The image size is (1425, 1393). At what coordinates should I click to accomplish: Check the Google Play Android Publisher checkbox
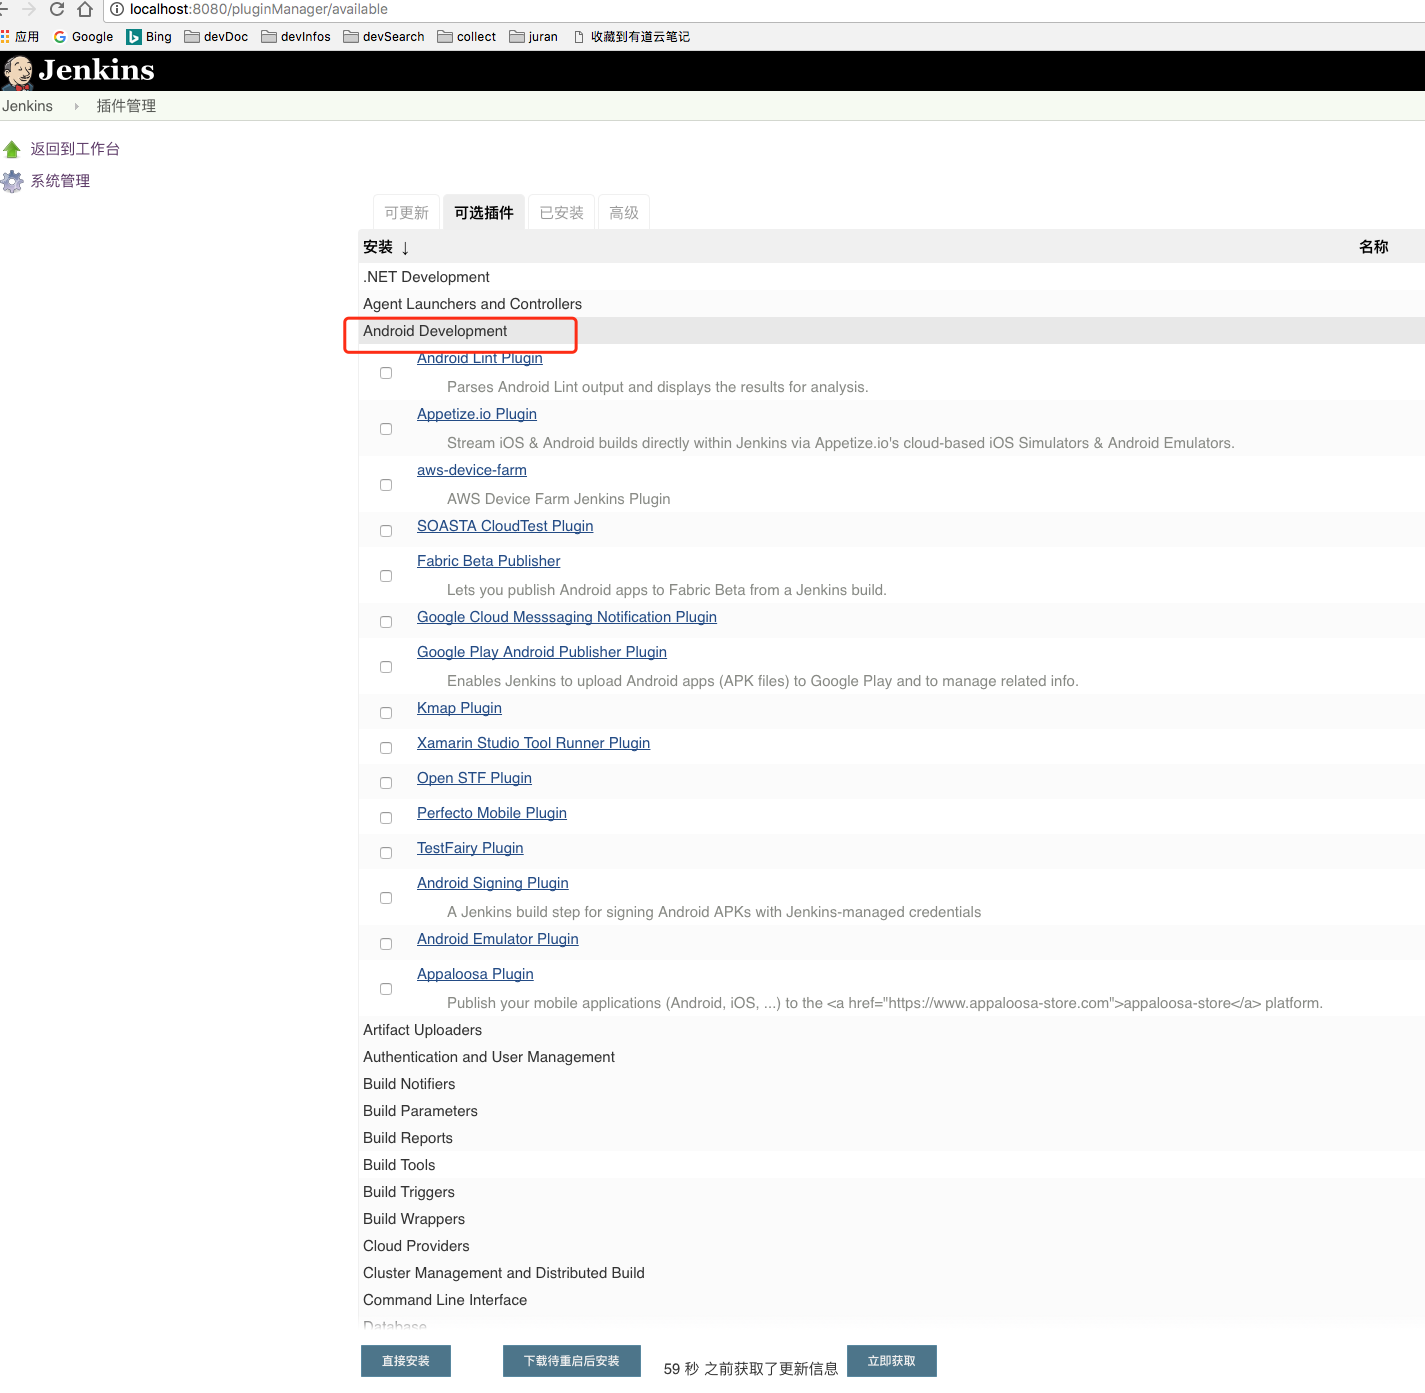(x=386, y=667)
